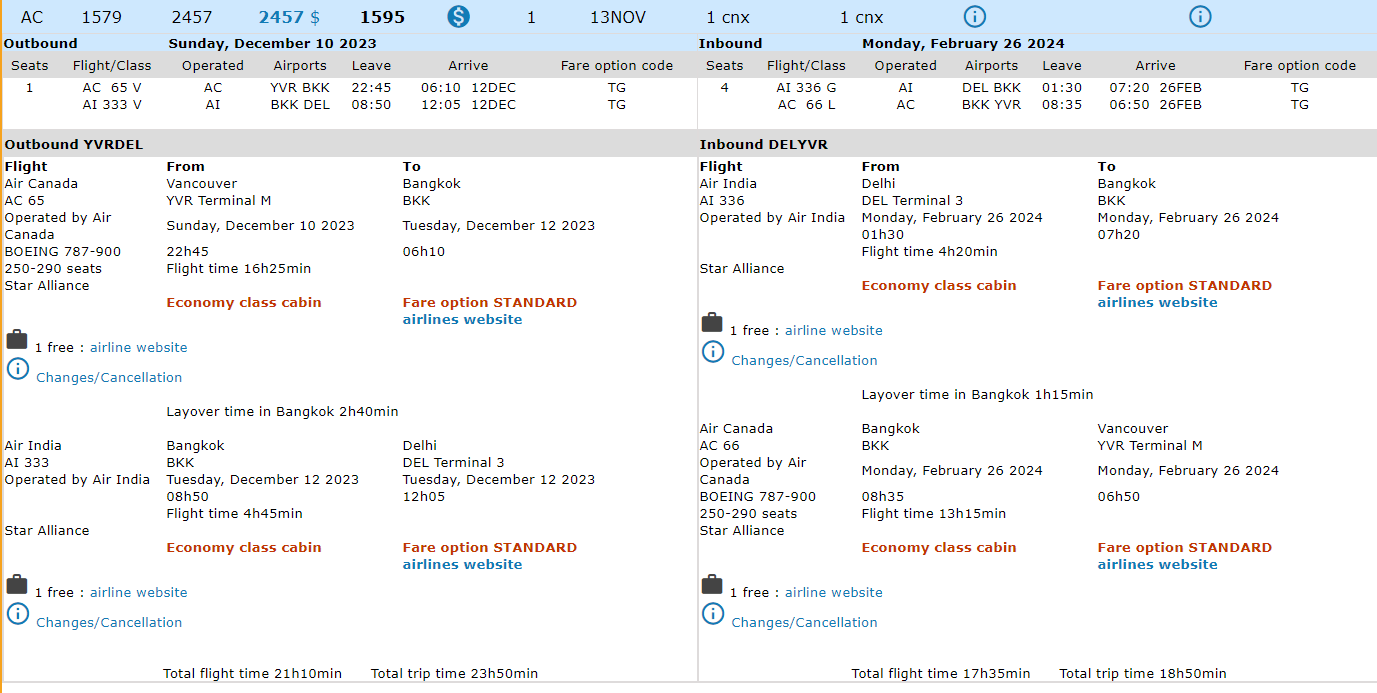Click the baggage icon under Air India AI 333
Image resolution: width=1377 pixels, height=693 pixels.
17,585
